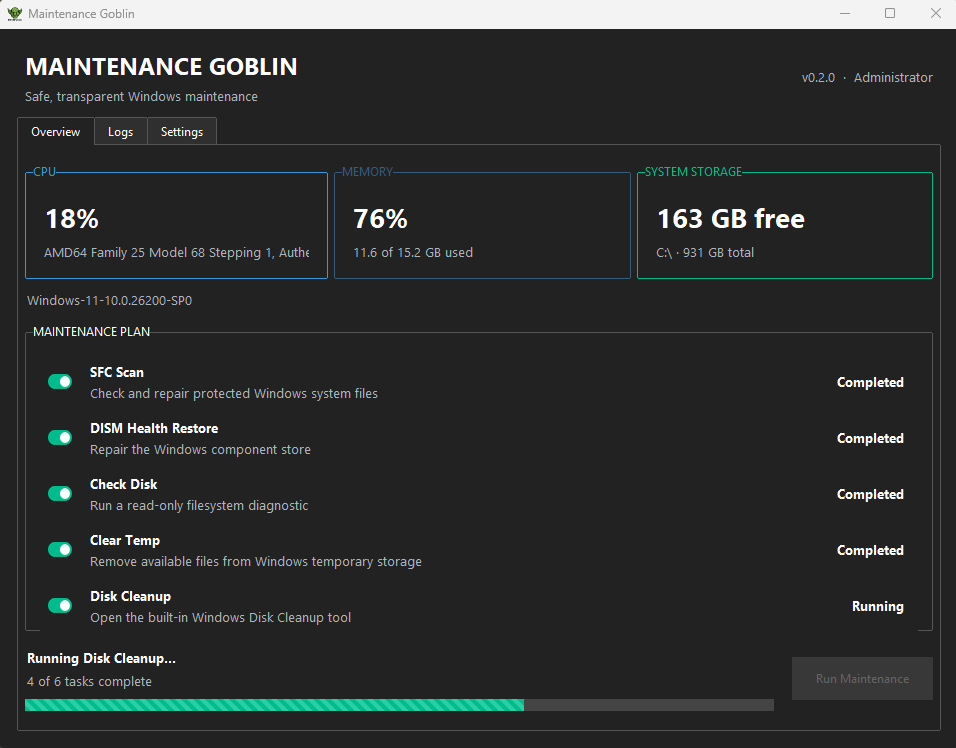Click the Running status for Disk Cleanup
This screenshot has width=956, height=748.
pos(877,607)
